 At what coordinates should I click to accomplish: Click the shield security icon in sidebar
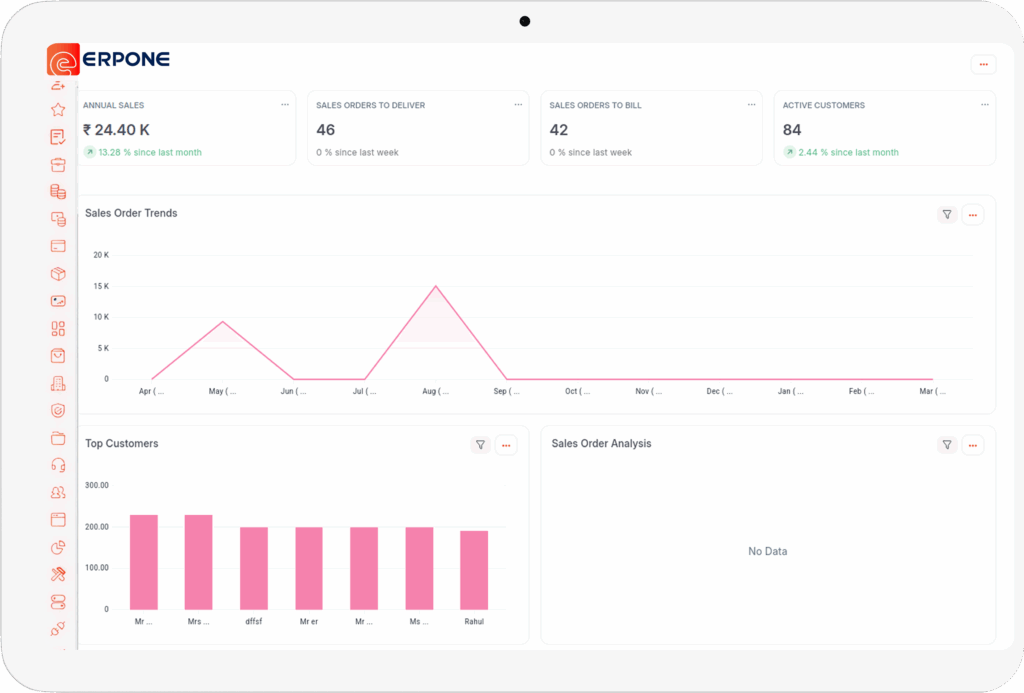pos(58,410)
